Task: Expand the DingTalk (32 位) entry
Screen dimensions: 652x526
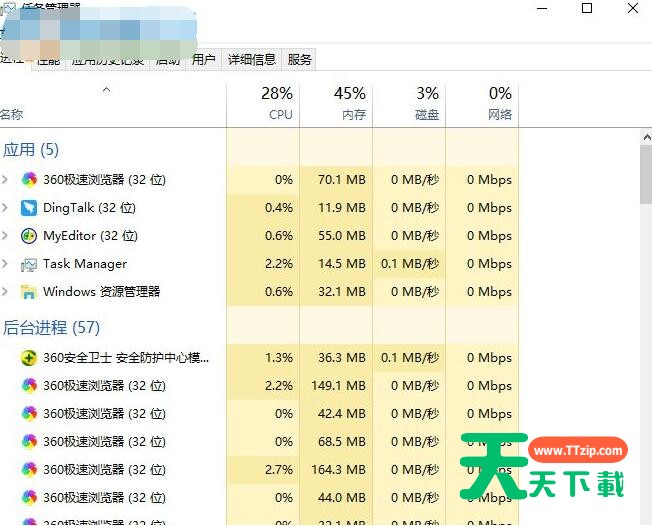Action: click(5, 207)
